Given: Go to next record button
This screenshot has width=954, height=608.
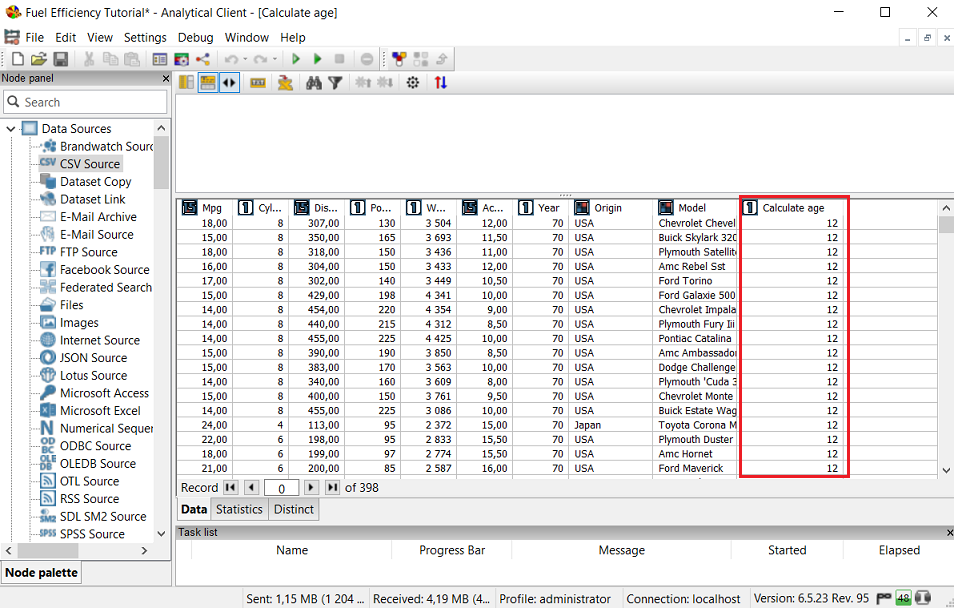Looking at the screenshot, I should click(x=311, y=487).
